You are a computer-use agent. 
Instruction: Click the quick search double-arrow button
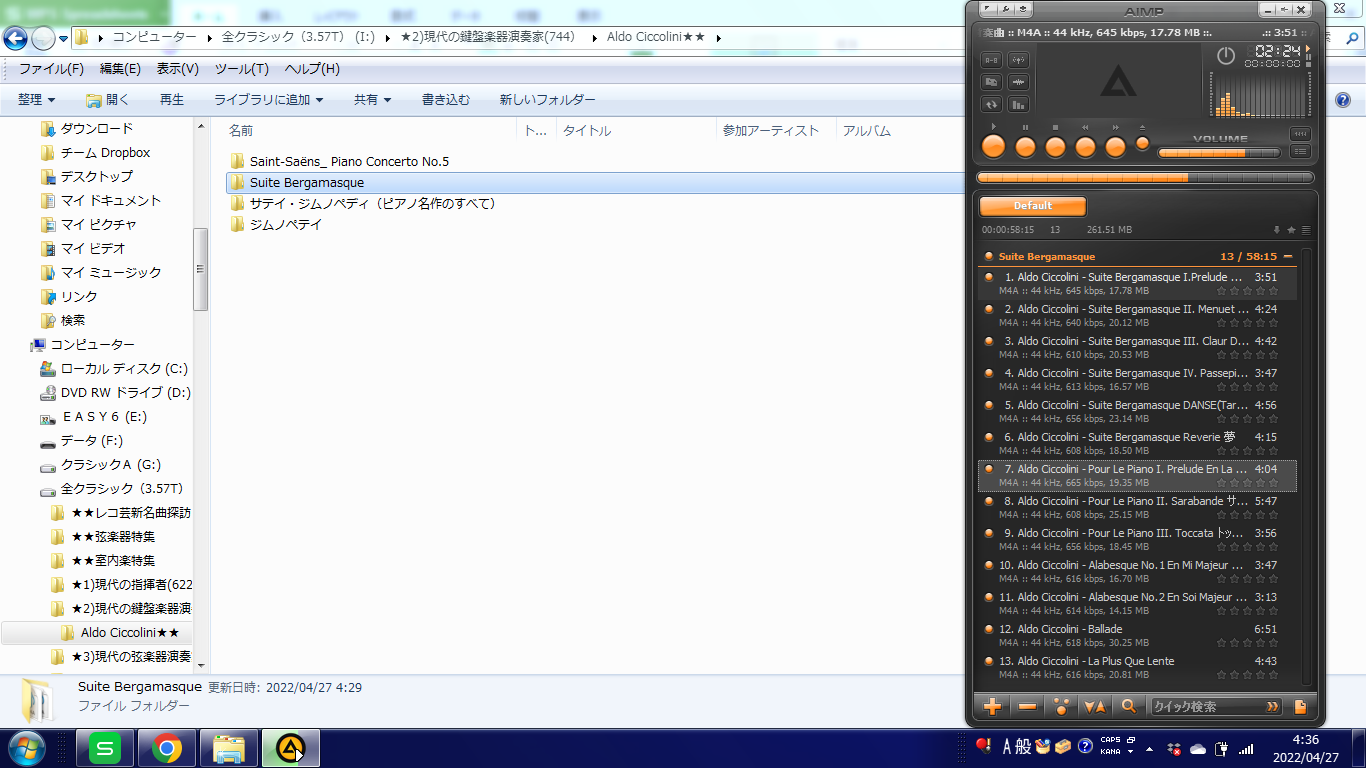[1273, 707]
